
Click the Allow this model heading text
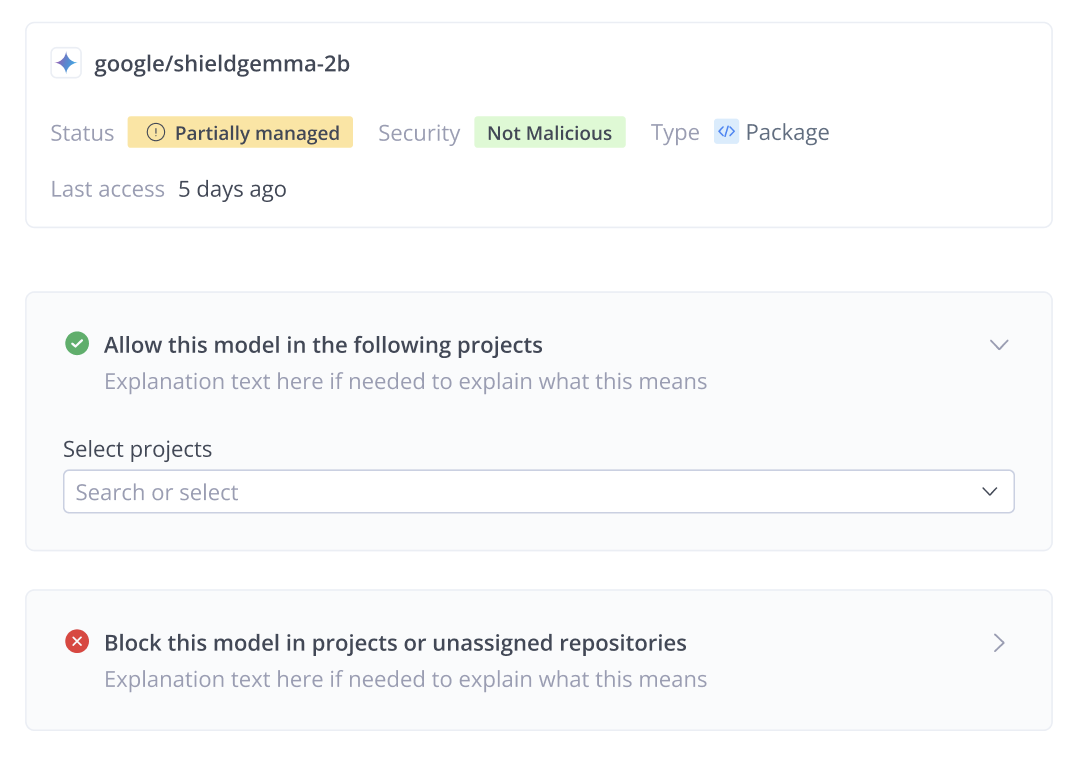click(x=323, y=344)
